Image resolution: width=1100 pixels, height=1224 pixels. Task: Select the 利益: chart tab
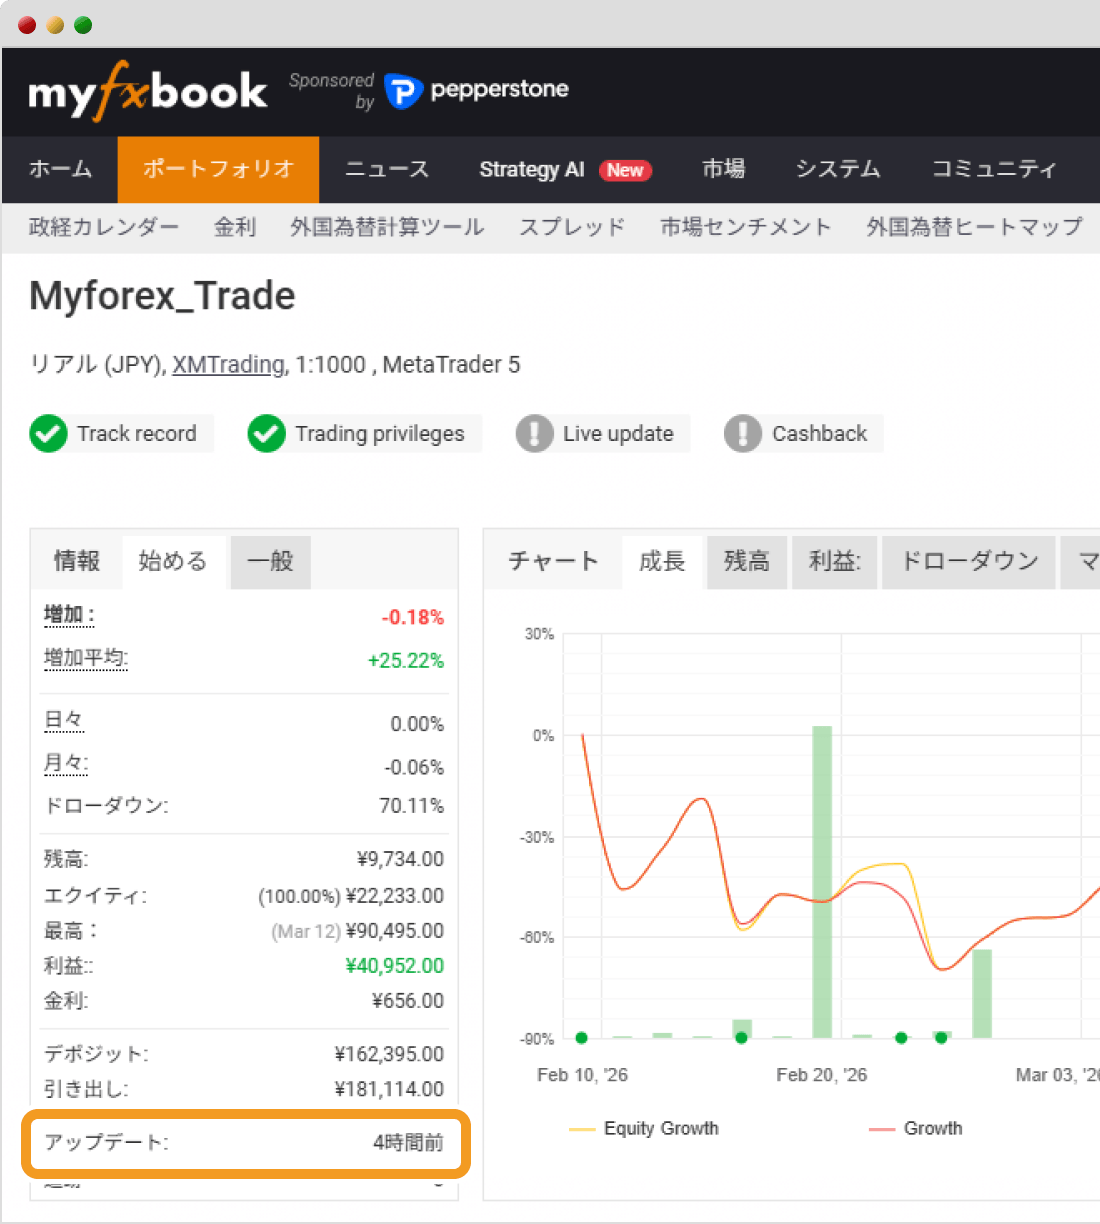pyautogui.click(x=835, y=561)
